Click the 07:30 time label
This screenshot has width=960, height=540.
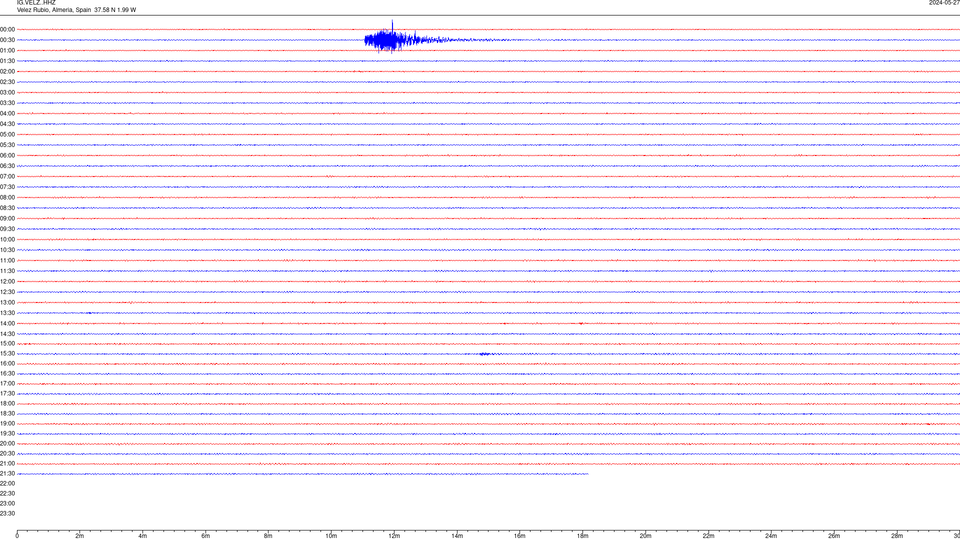coord(7,187)
